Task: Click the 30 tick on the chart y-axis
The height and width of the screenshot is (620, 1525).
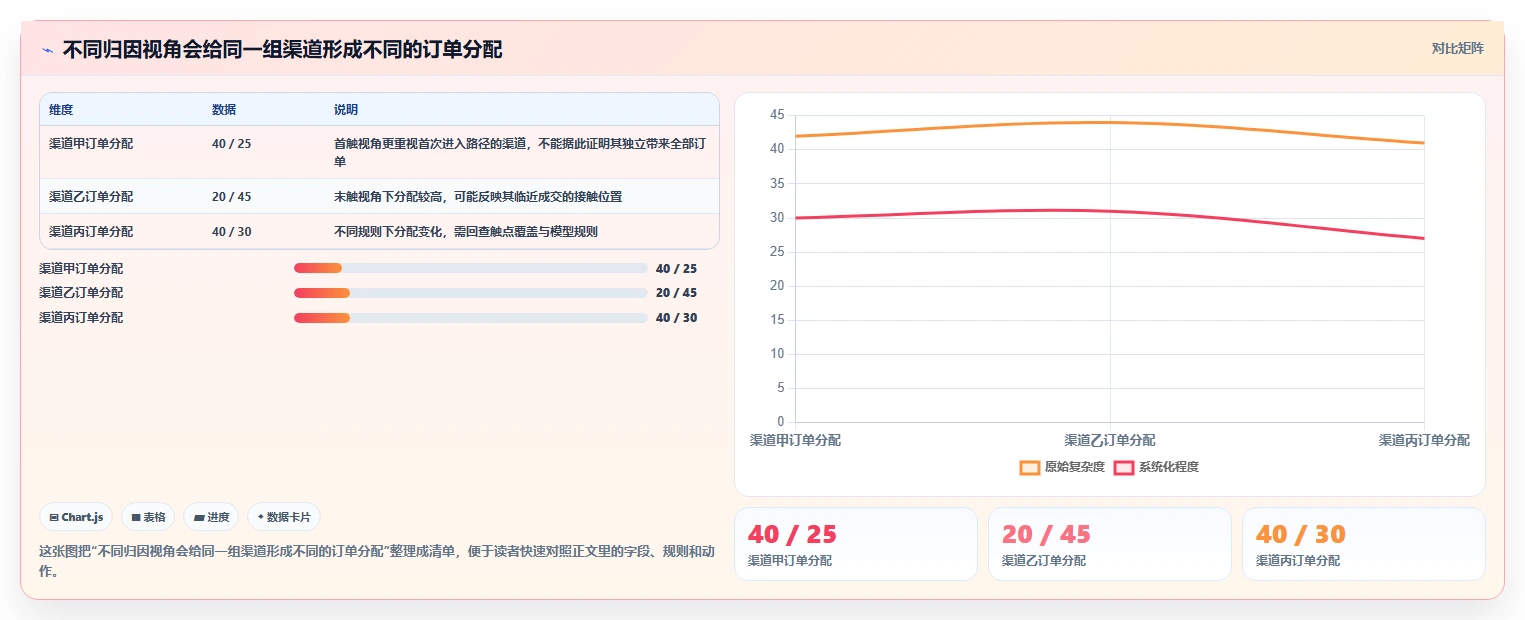Action: (x=777, y=218)
